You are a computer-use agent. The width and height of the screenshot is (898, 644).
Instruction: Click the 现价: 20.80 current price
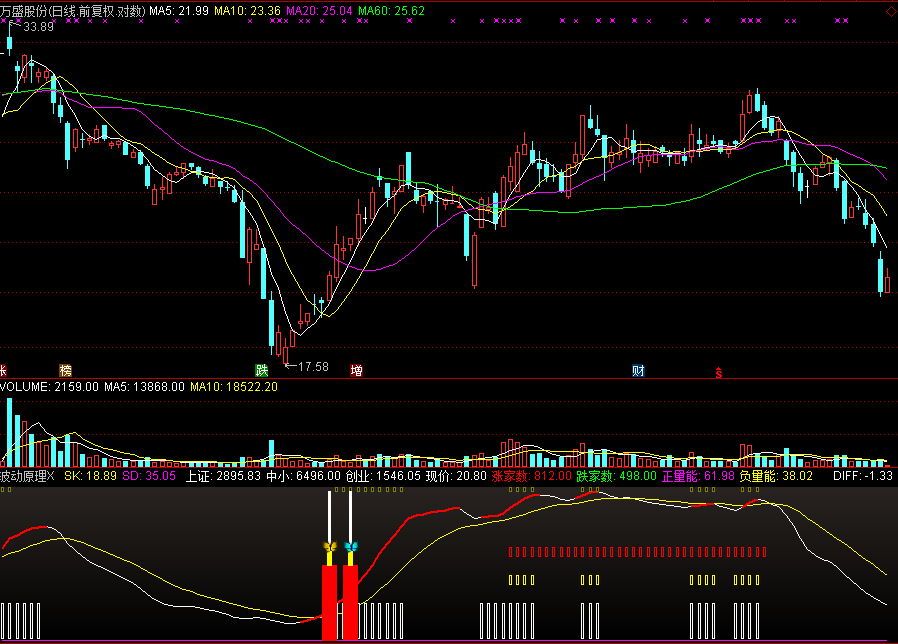456,476
